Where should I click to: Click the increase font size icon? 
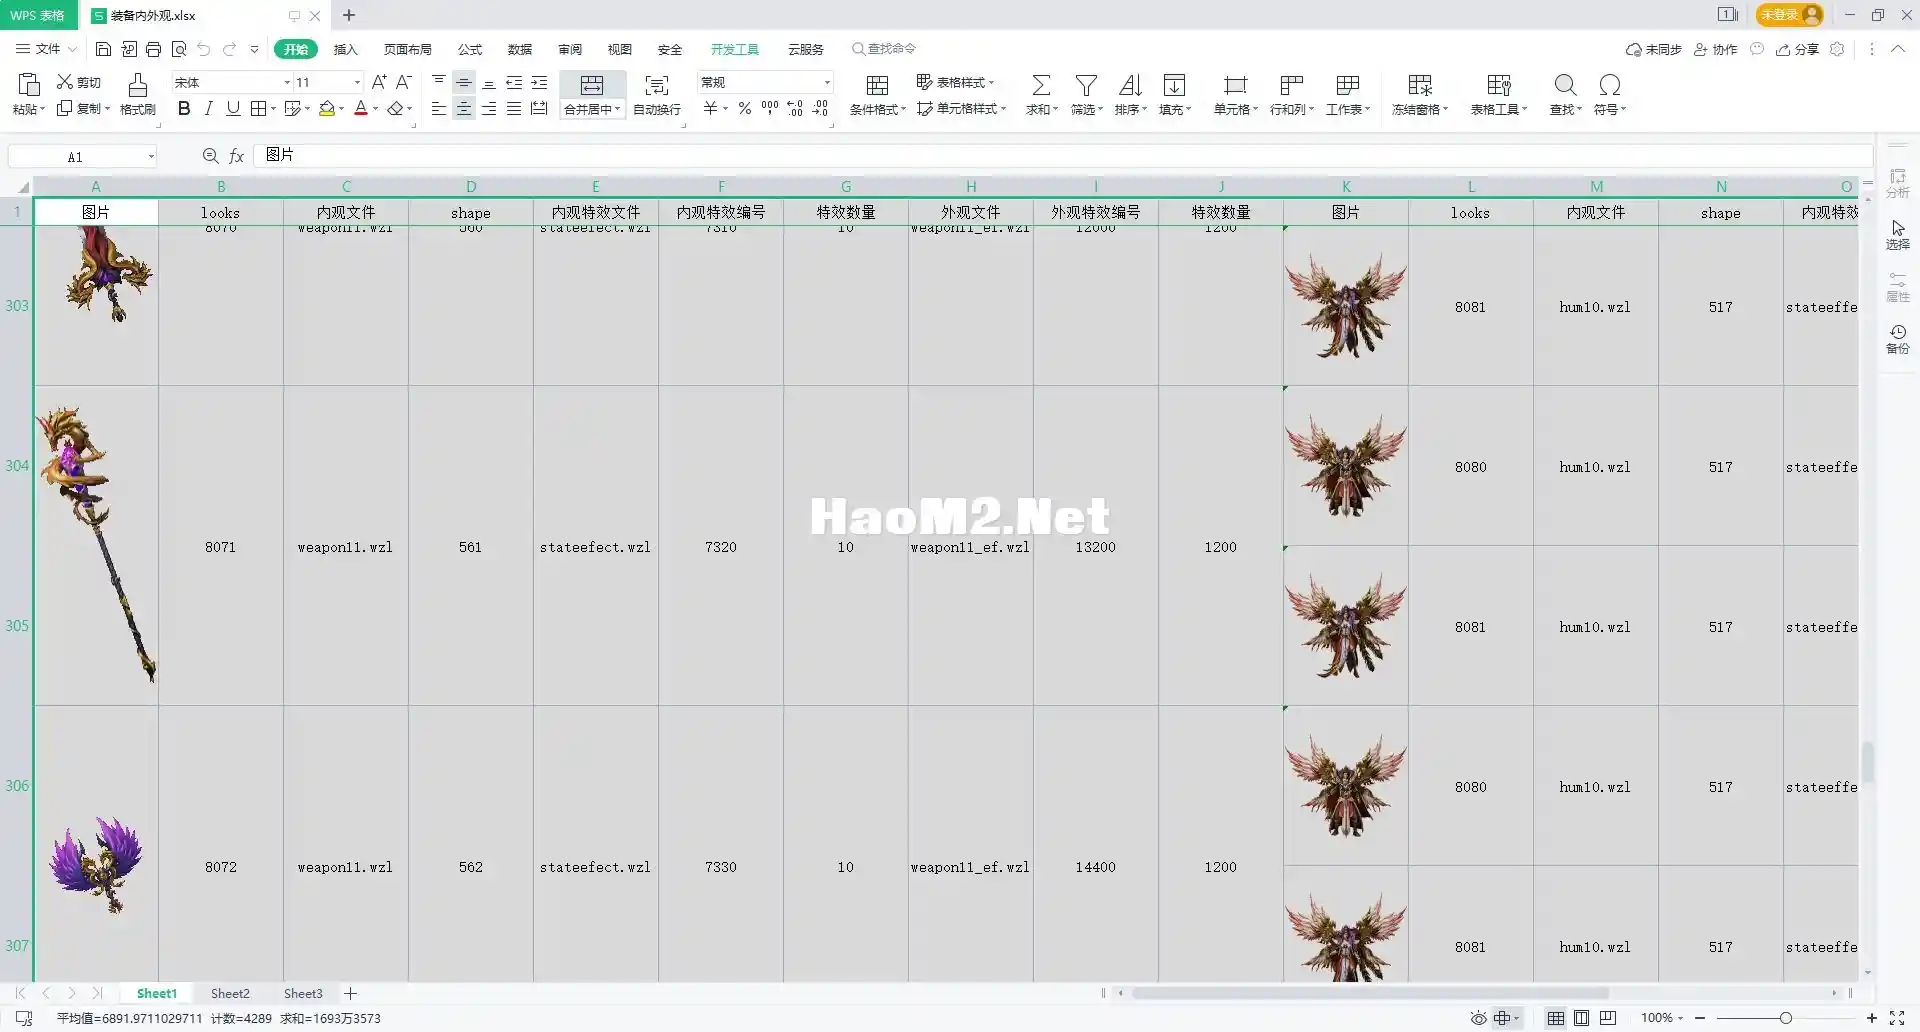(x=379, y=82)
